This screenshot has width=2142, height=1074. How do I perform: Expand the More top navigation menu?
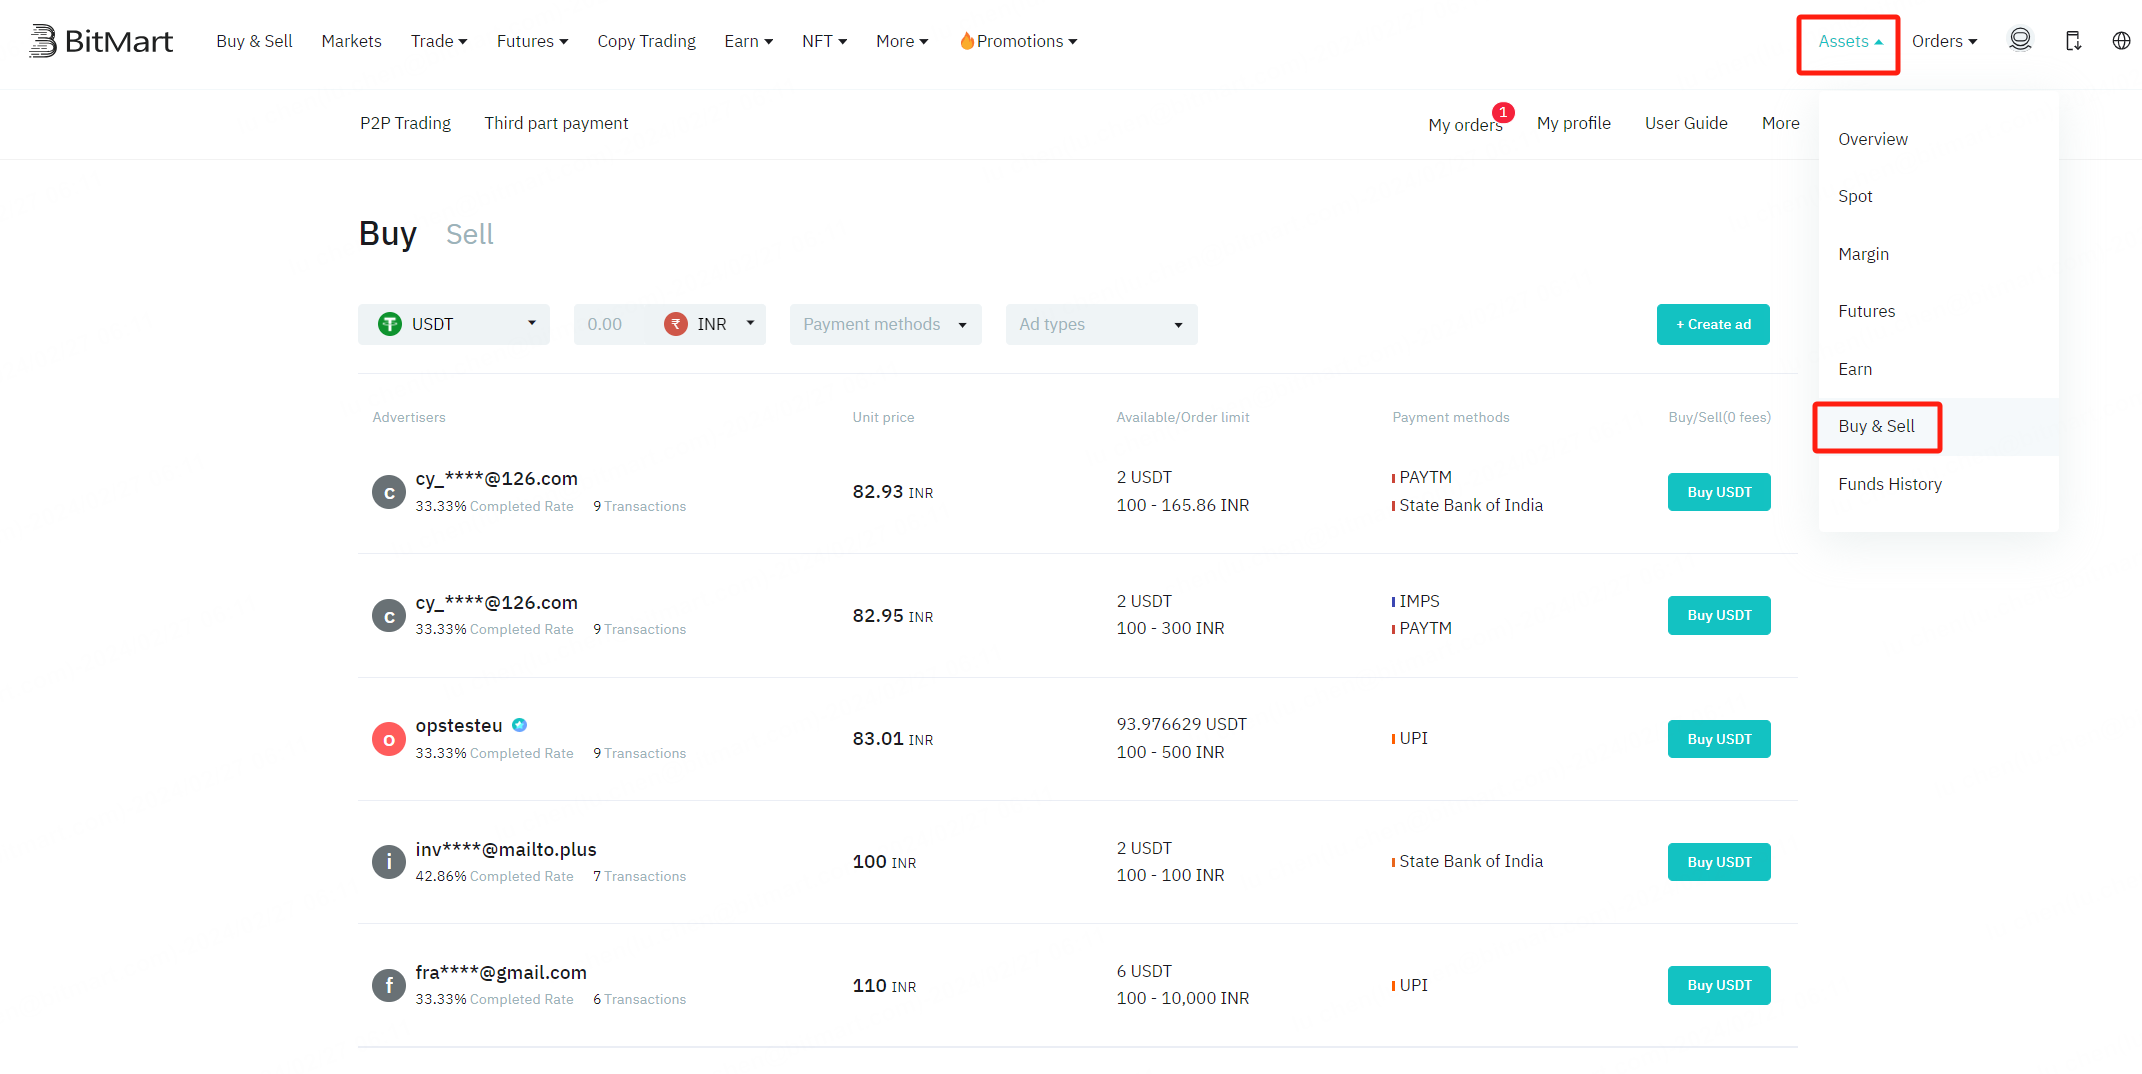pyautogui.click(x=902, y=41)
